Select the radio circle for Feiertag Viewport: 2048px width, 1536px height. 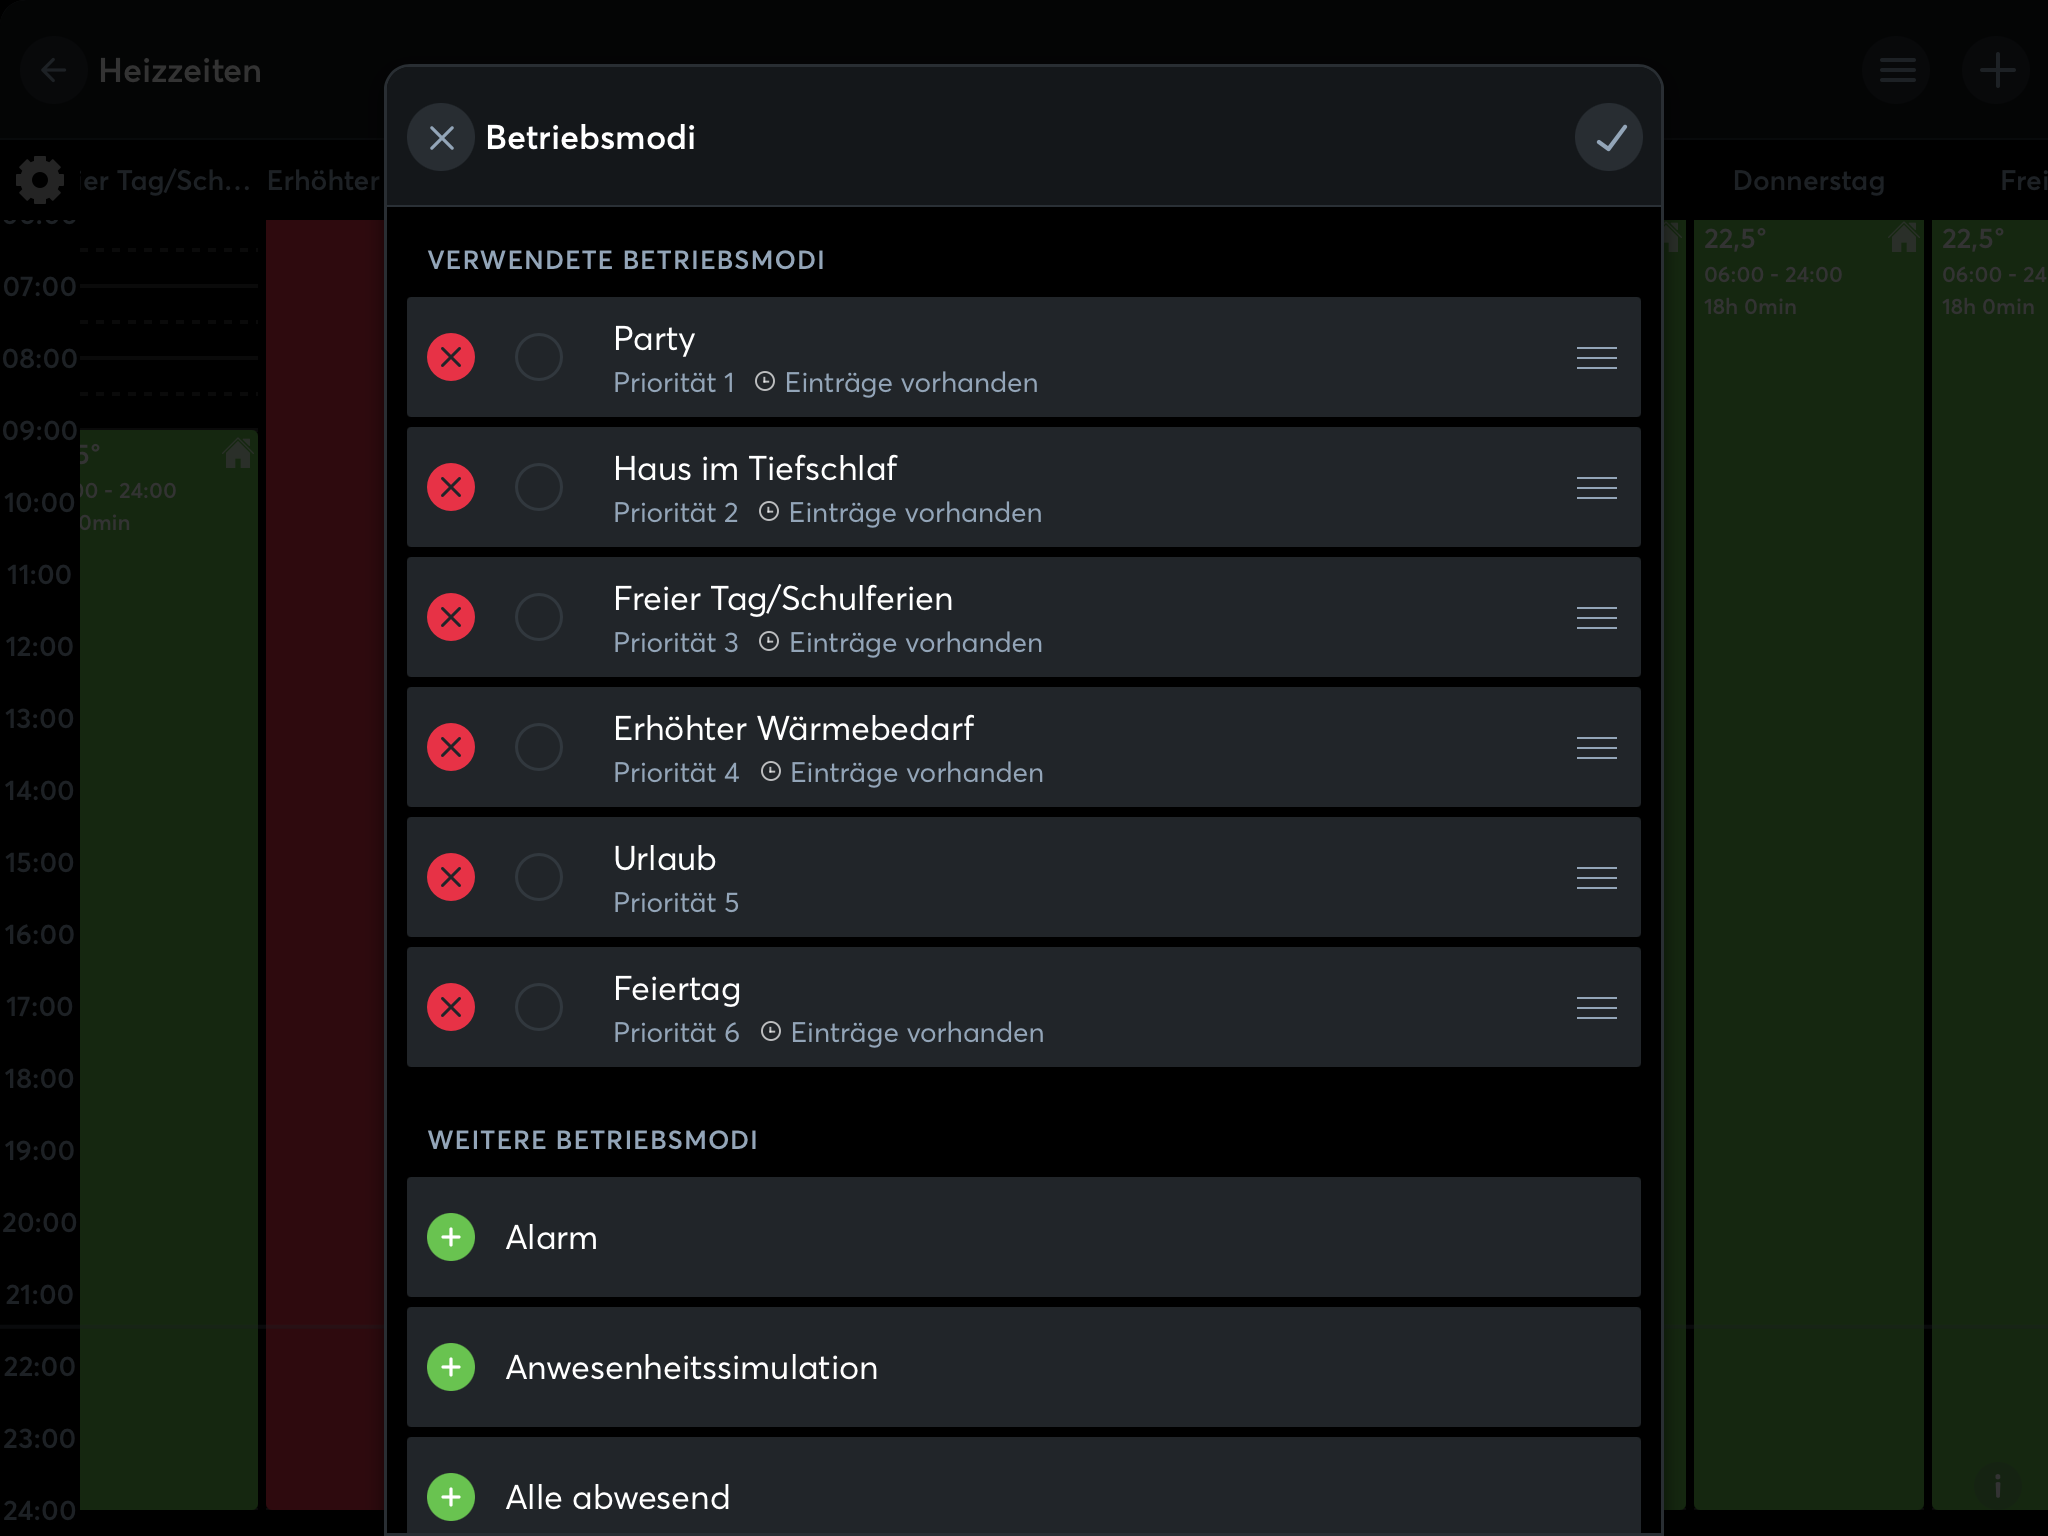pyautogui.click(x=539, y=1007)
